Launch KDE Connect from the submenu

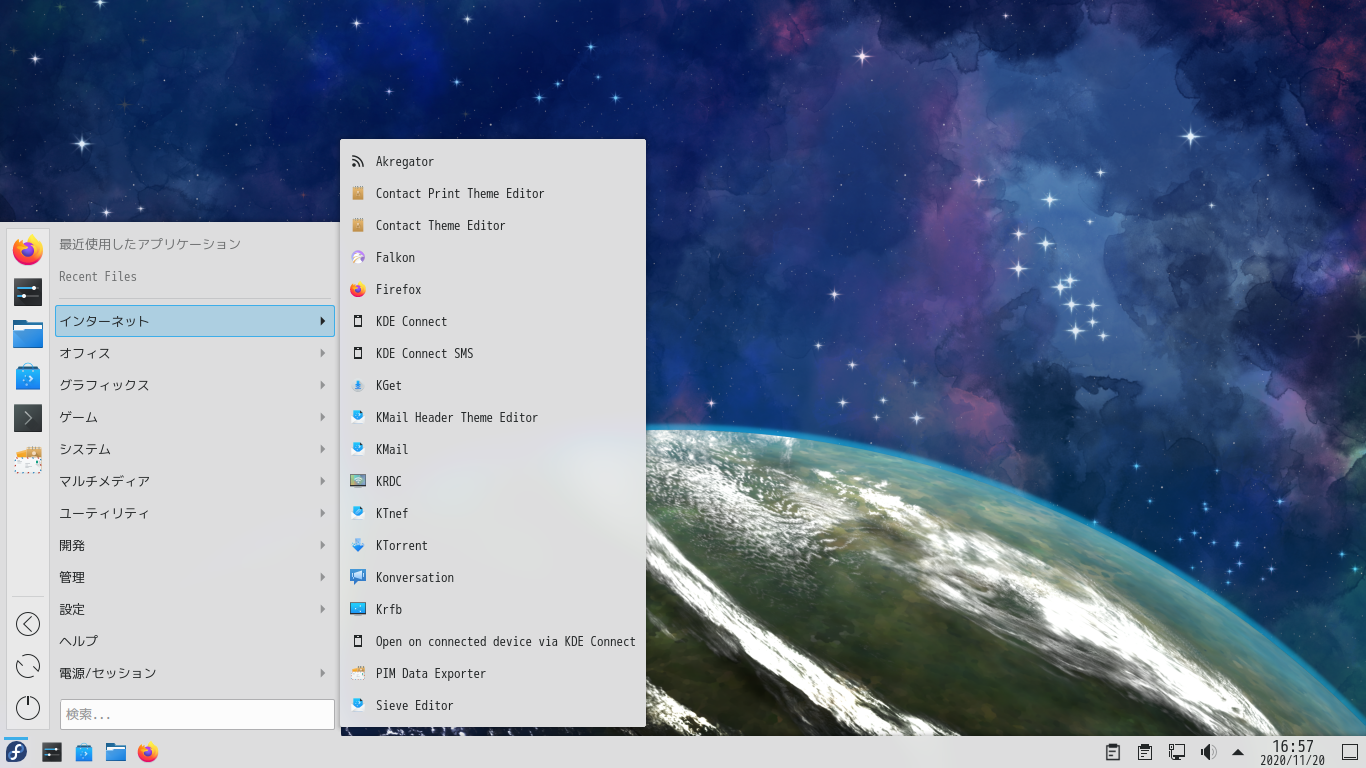click(x=493, y=321)
